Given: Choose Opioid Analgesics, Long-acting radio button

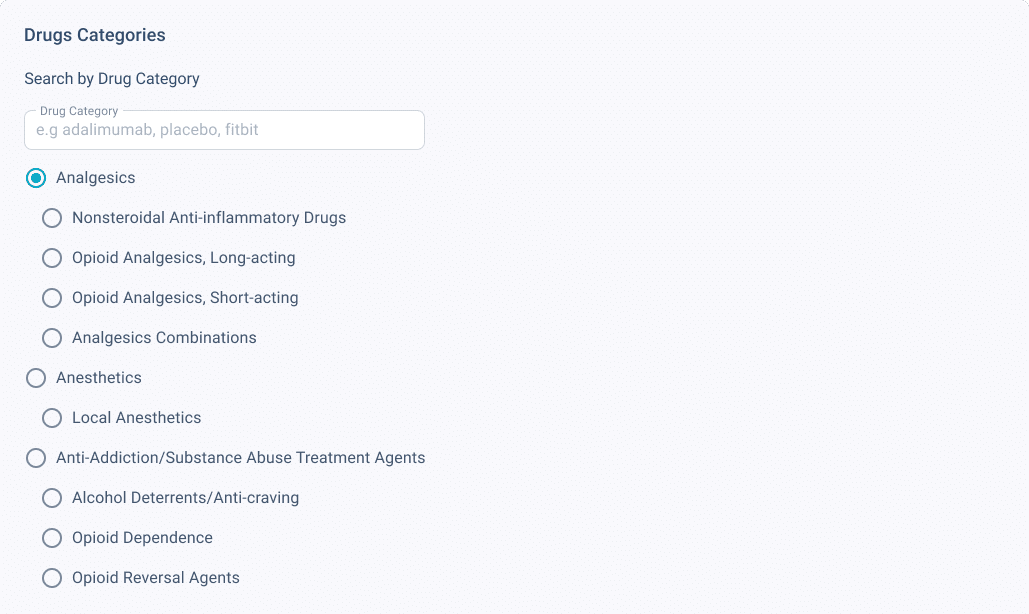Looking at the screenshot, I should (52, 258).
